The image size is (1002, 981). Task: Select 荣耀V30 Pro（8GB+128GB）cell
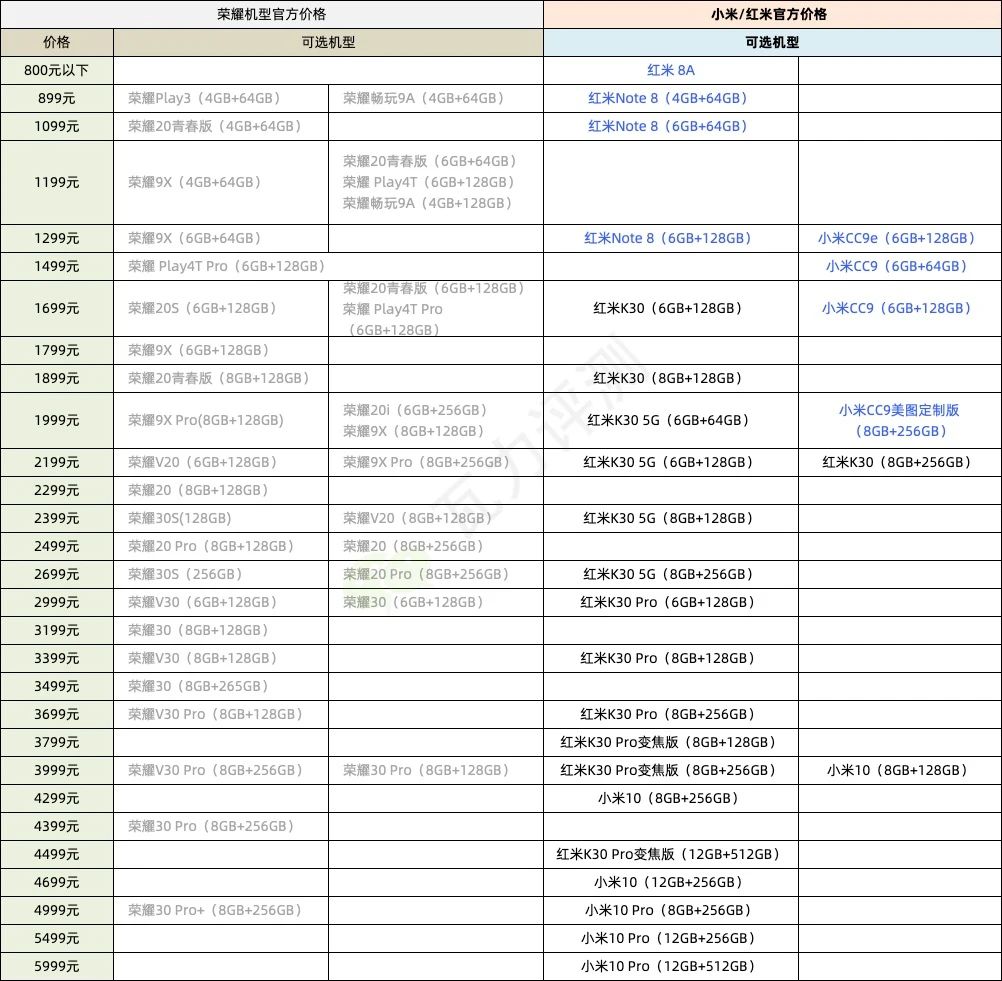221,715
